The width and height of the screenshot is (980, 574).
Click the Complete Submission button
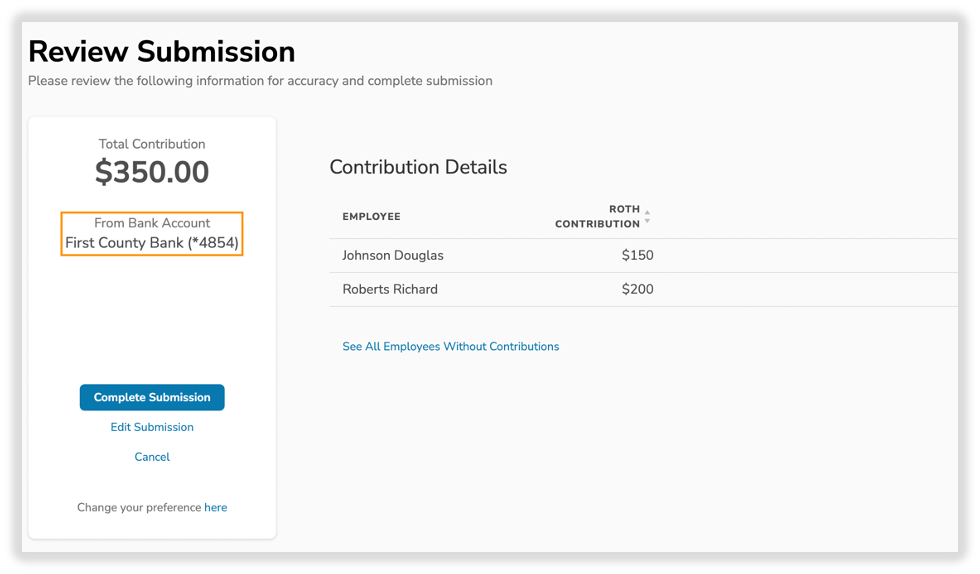(x=152, y=397)
